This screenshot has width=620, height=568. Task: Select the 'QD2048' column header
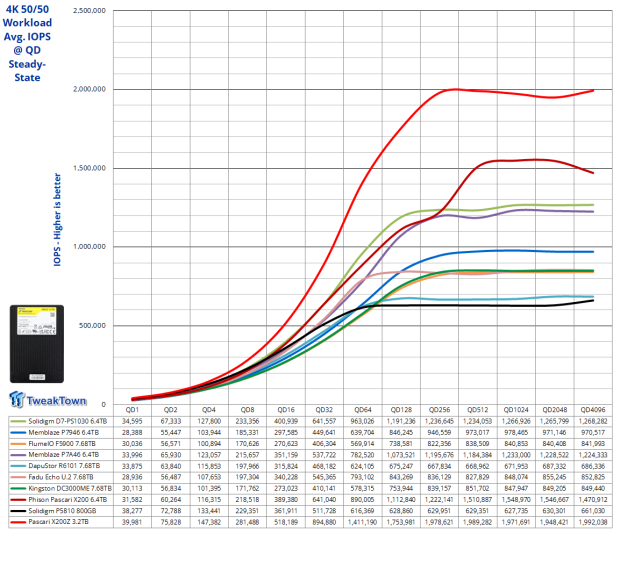tap(554, 410)
